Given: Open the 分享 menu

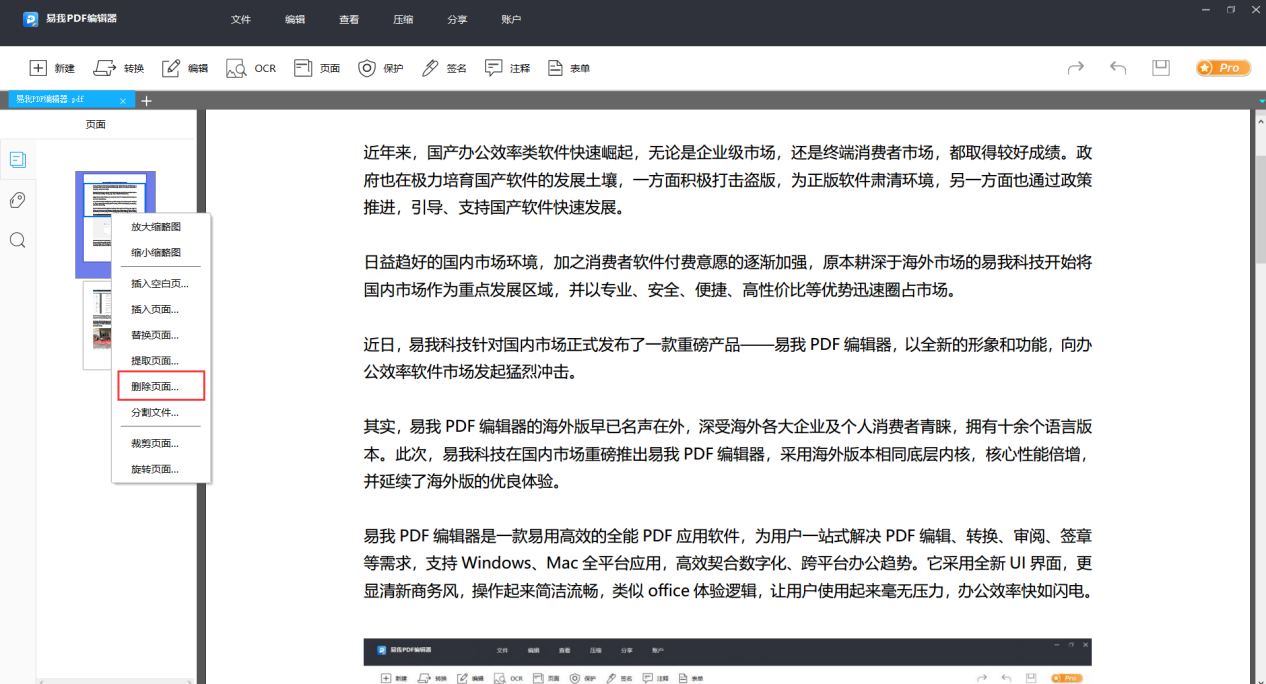Looking at the screenshot, I should point(457,19).
